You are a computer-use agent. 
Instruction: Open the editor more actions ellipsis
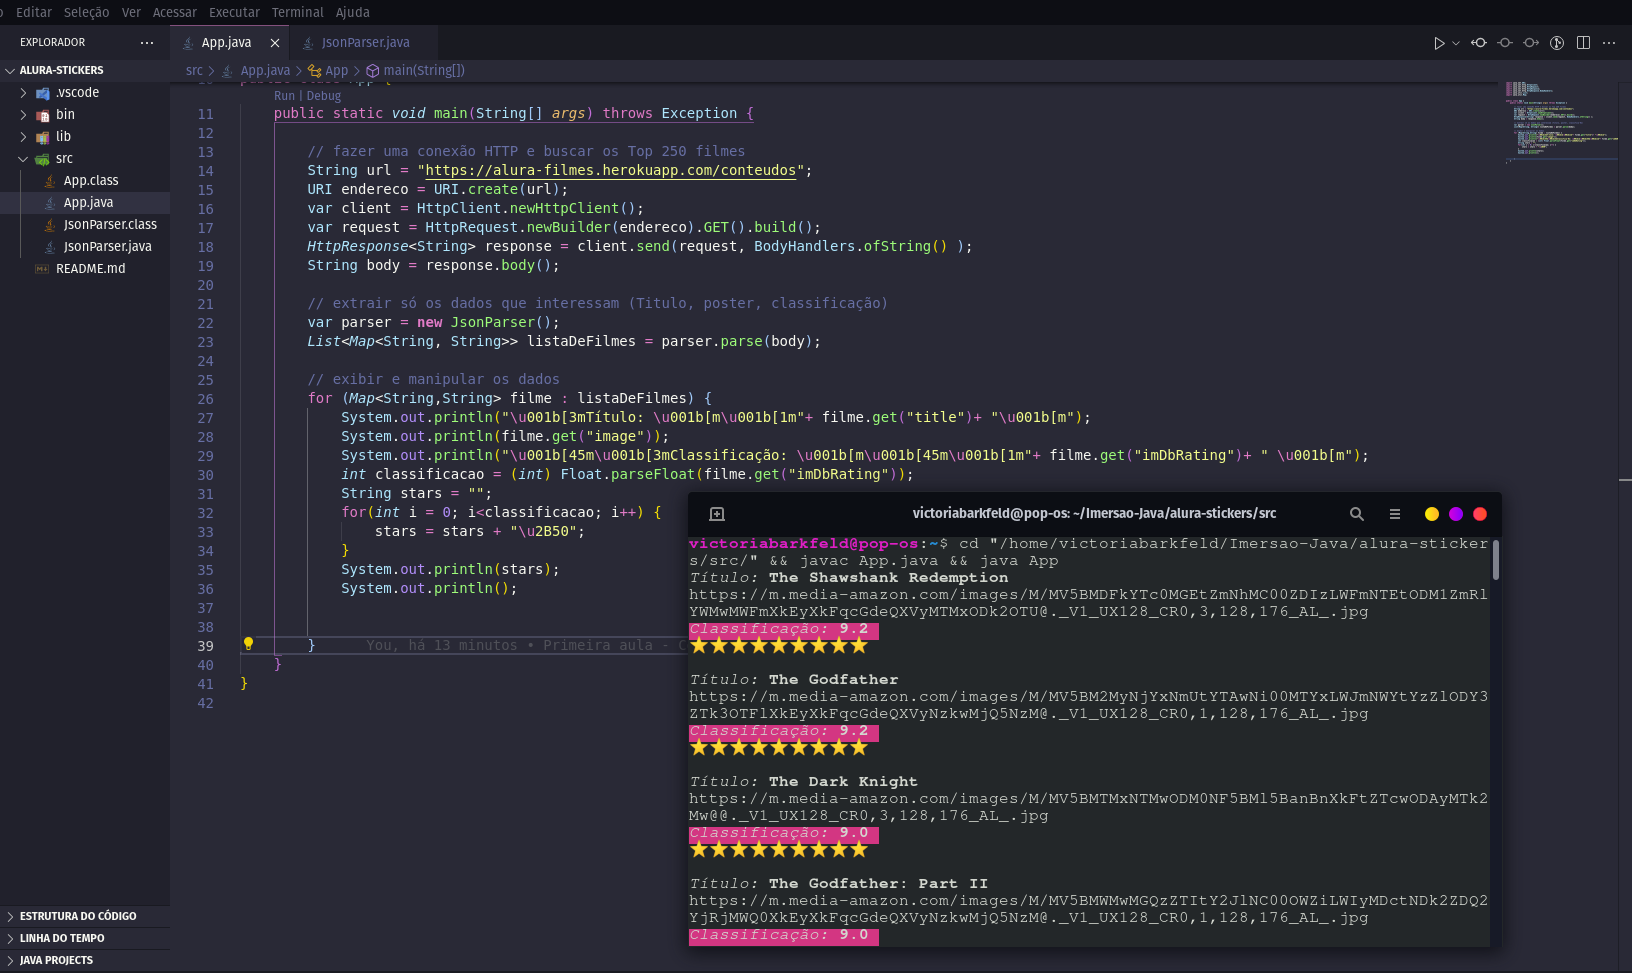(x=1609, y=43)
